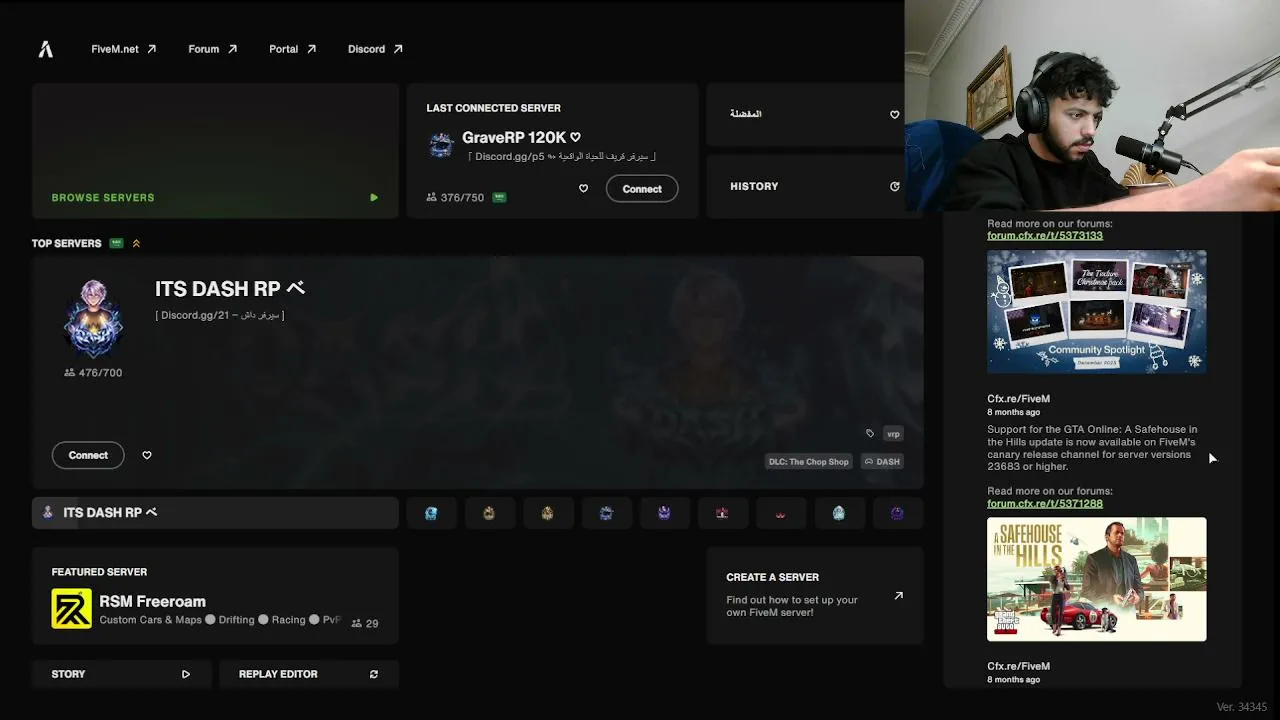Open the ITS DASH RP server title

pos(230,289)
